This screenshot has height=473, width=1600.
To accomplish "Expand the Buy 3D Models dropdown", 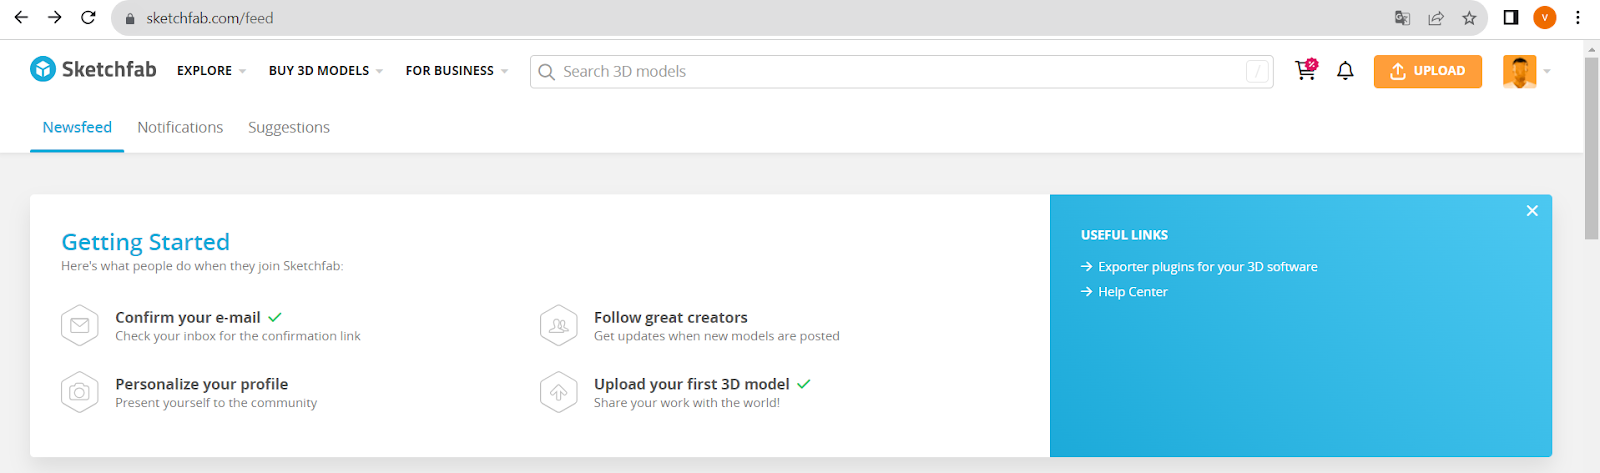I will [326, 71].
